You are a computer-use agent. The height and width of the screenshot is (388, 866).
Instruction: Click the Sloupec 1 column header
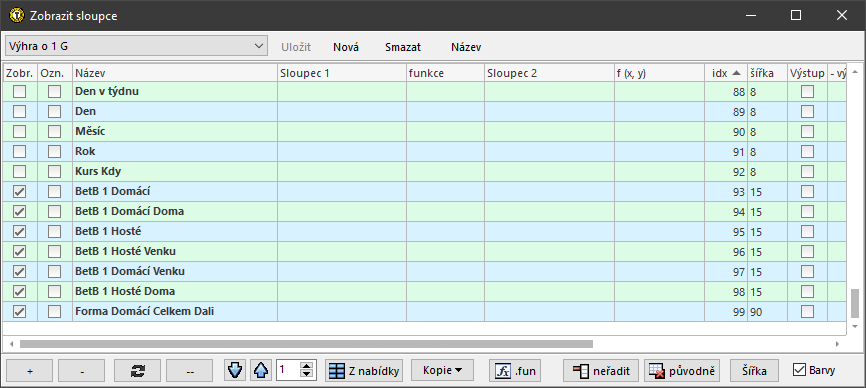[x=342, y=73]
